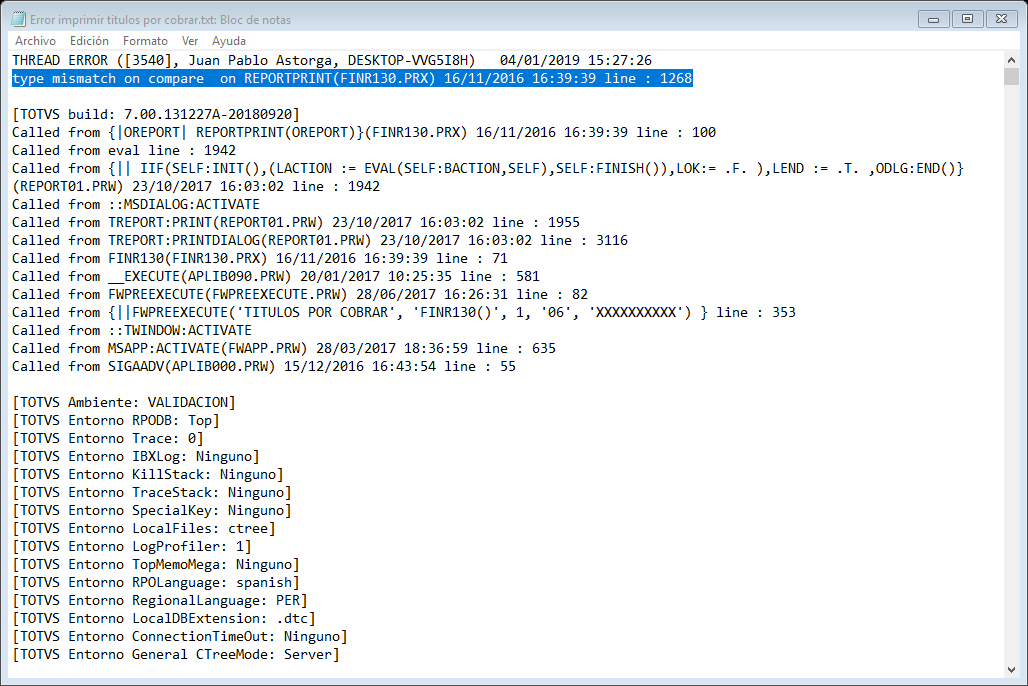Click the highlighted 'type mismatch on compare' line
Viewport: 1028px width, 686px height.
click(x=352, y=79)
